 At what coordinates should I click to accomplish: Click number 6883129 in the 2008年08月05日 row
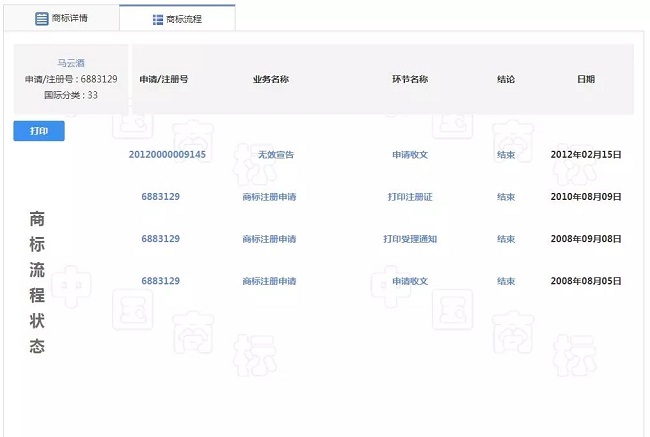coord(160,281)
